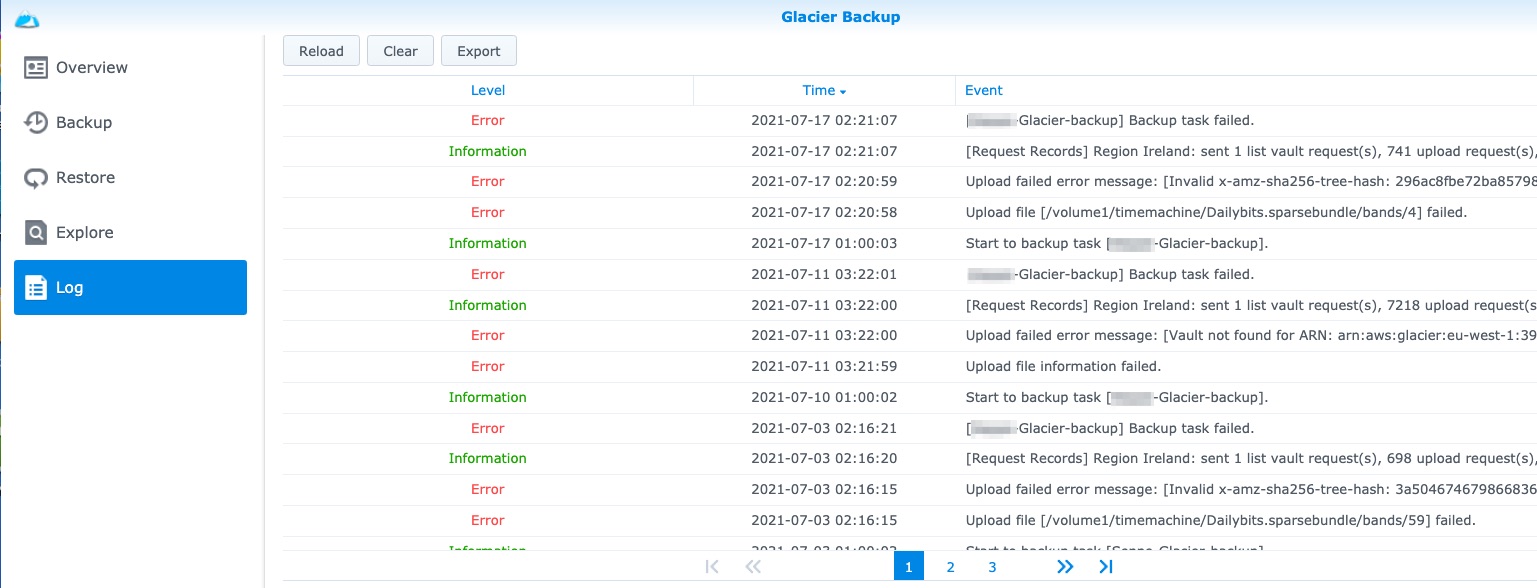
Task: Click the Backup clock-arrow icon
Action: click(x=36, y=123)
